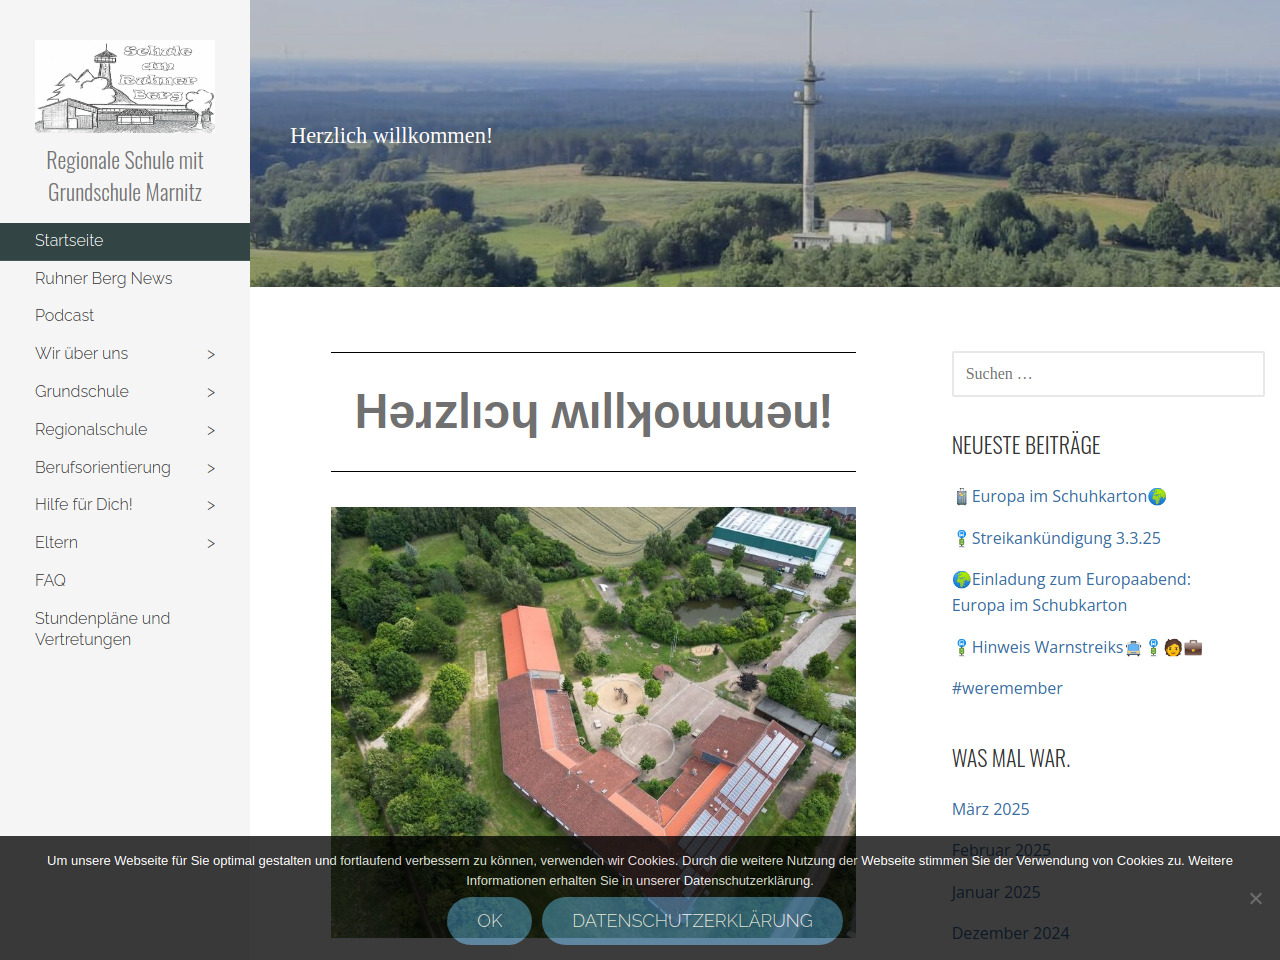Click the Suchen search field
This screenshot has height=960, width=1280.
1107,374
